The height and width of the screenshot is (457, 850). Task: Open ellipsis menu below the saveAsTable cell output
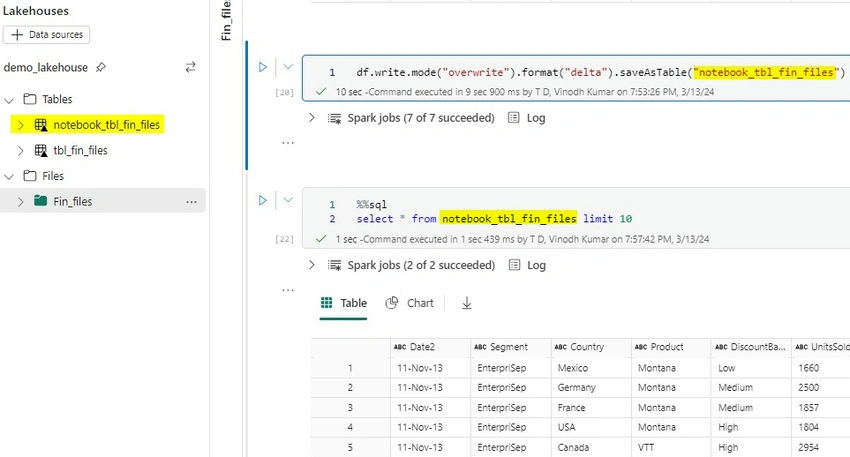pos(288,143)
